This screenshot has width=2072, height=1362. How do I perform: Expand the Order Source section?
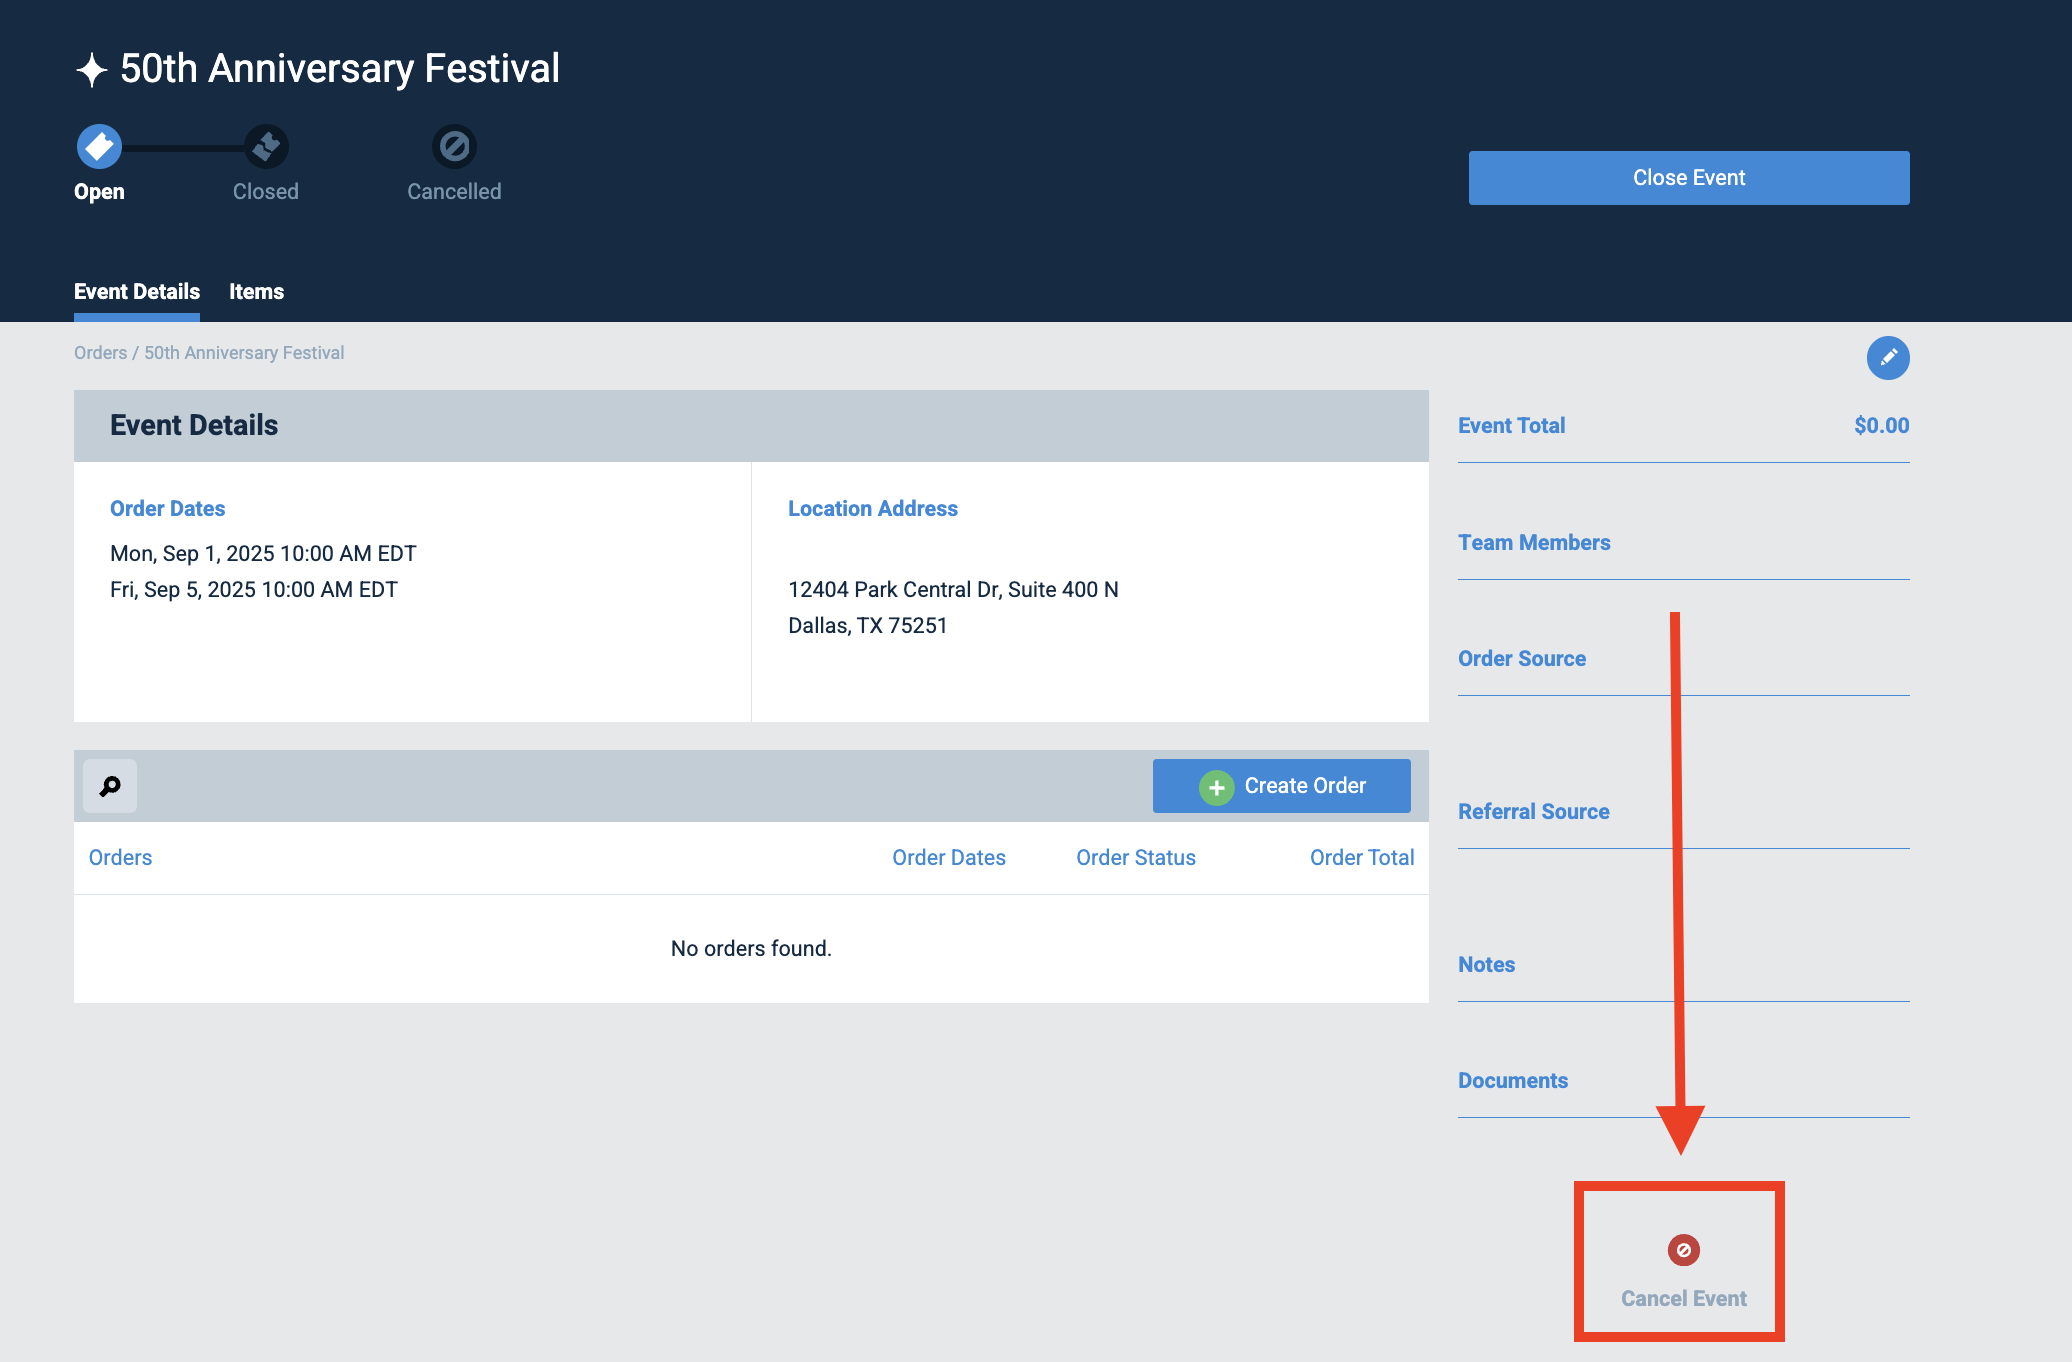(1684, 659)
